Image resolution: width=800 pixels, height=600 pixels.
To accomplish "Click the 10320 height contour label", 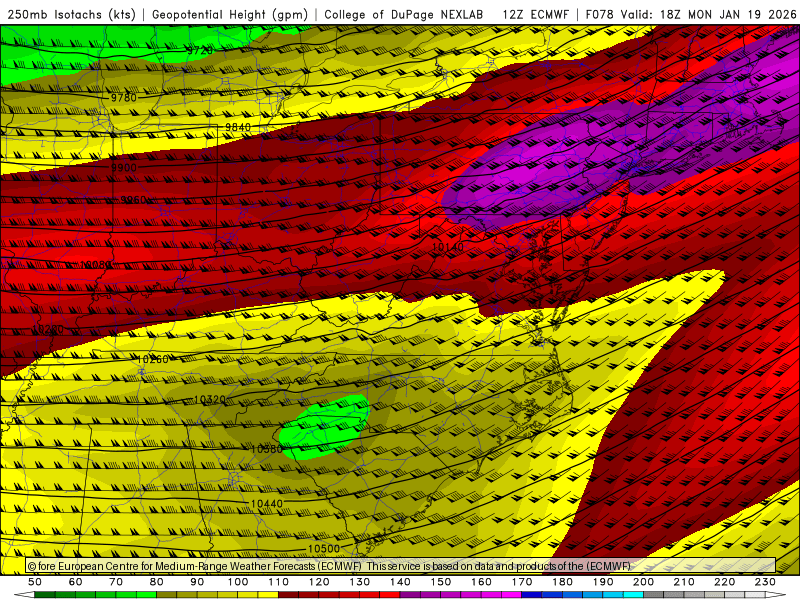I will 210,399.
